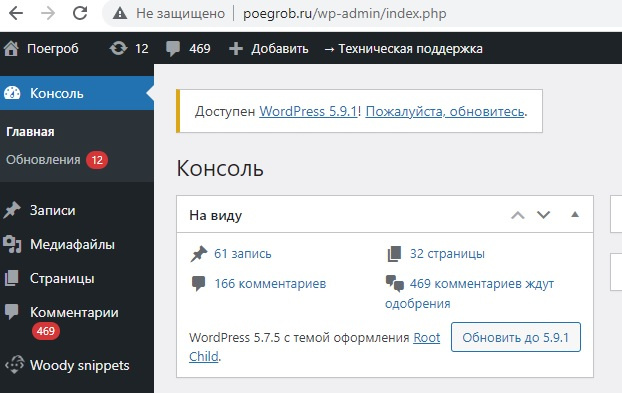Click the address bar URL poegrob.ru
This screenshot has height=393, width=622.
point(344,14)
